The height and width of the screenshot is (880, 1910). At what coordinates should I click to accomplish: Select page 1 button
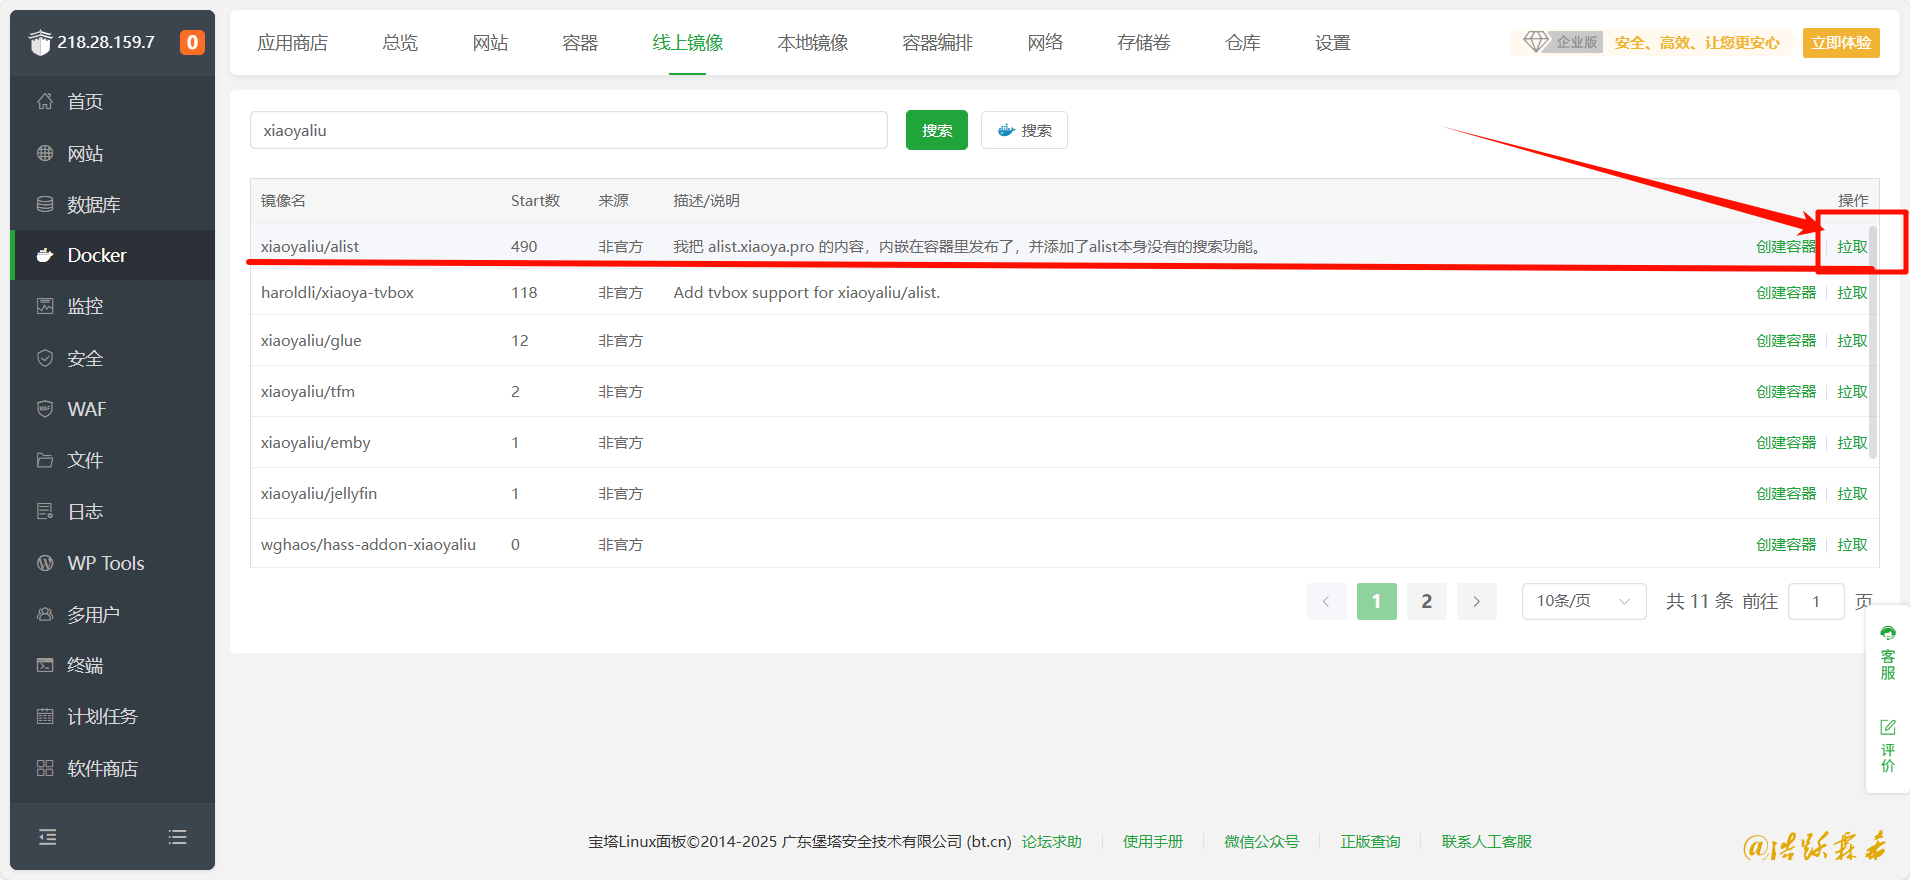[1376, 601]
